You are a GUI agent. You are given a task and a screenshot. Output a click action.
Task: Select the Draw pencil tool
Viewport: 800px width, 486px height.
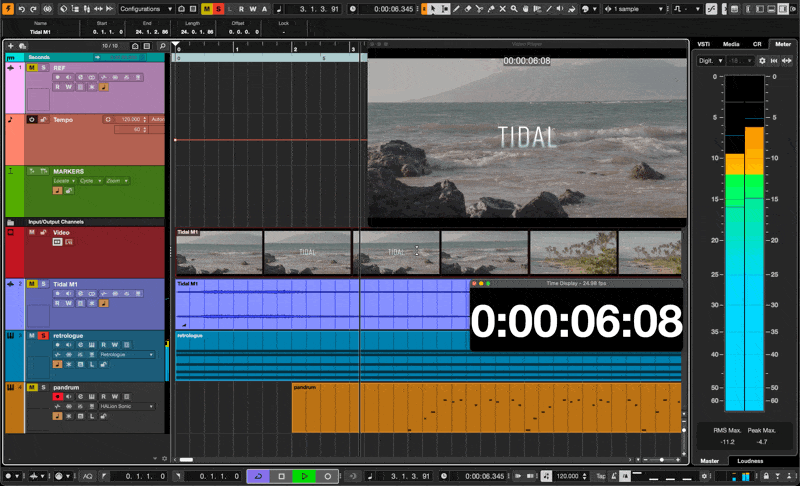click(454, 9)
